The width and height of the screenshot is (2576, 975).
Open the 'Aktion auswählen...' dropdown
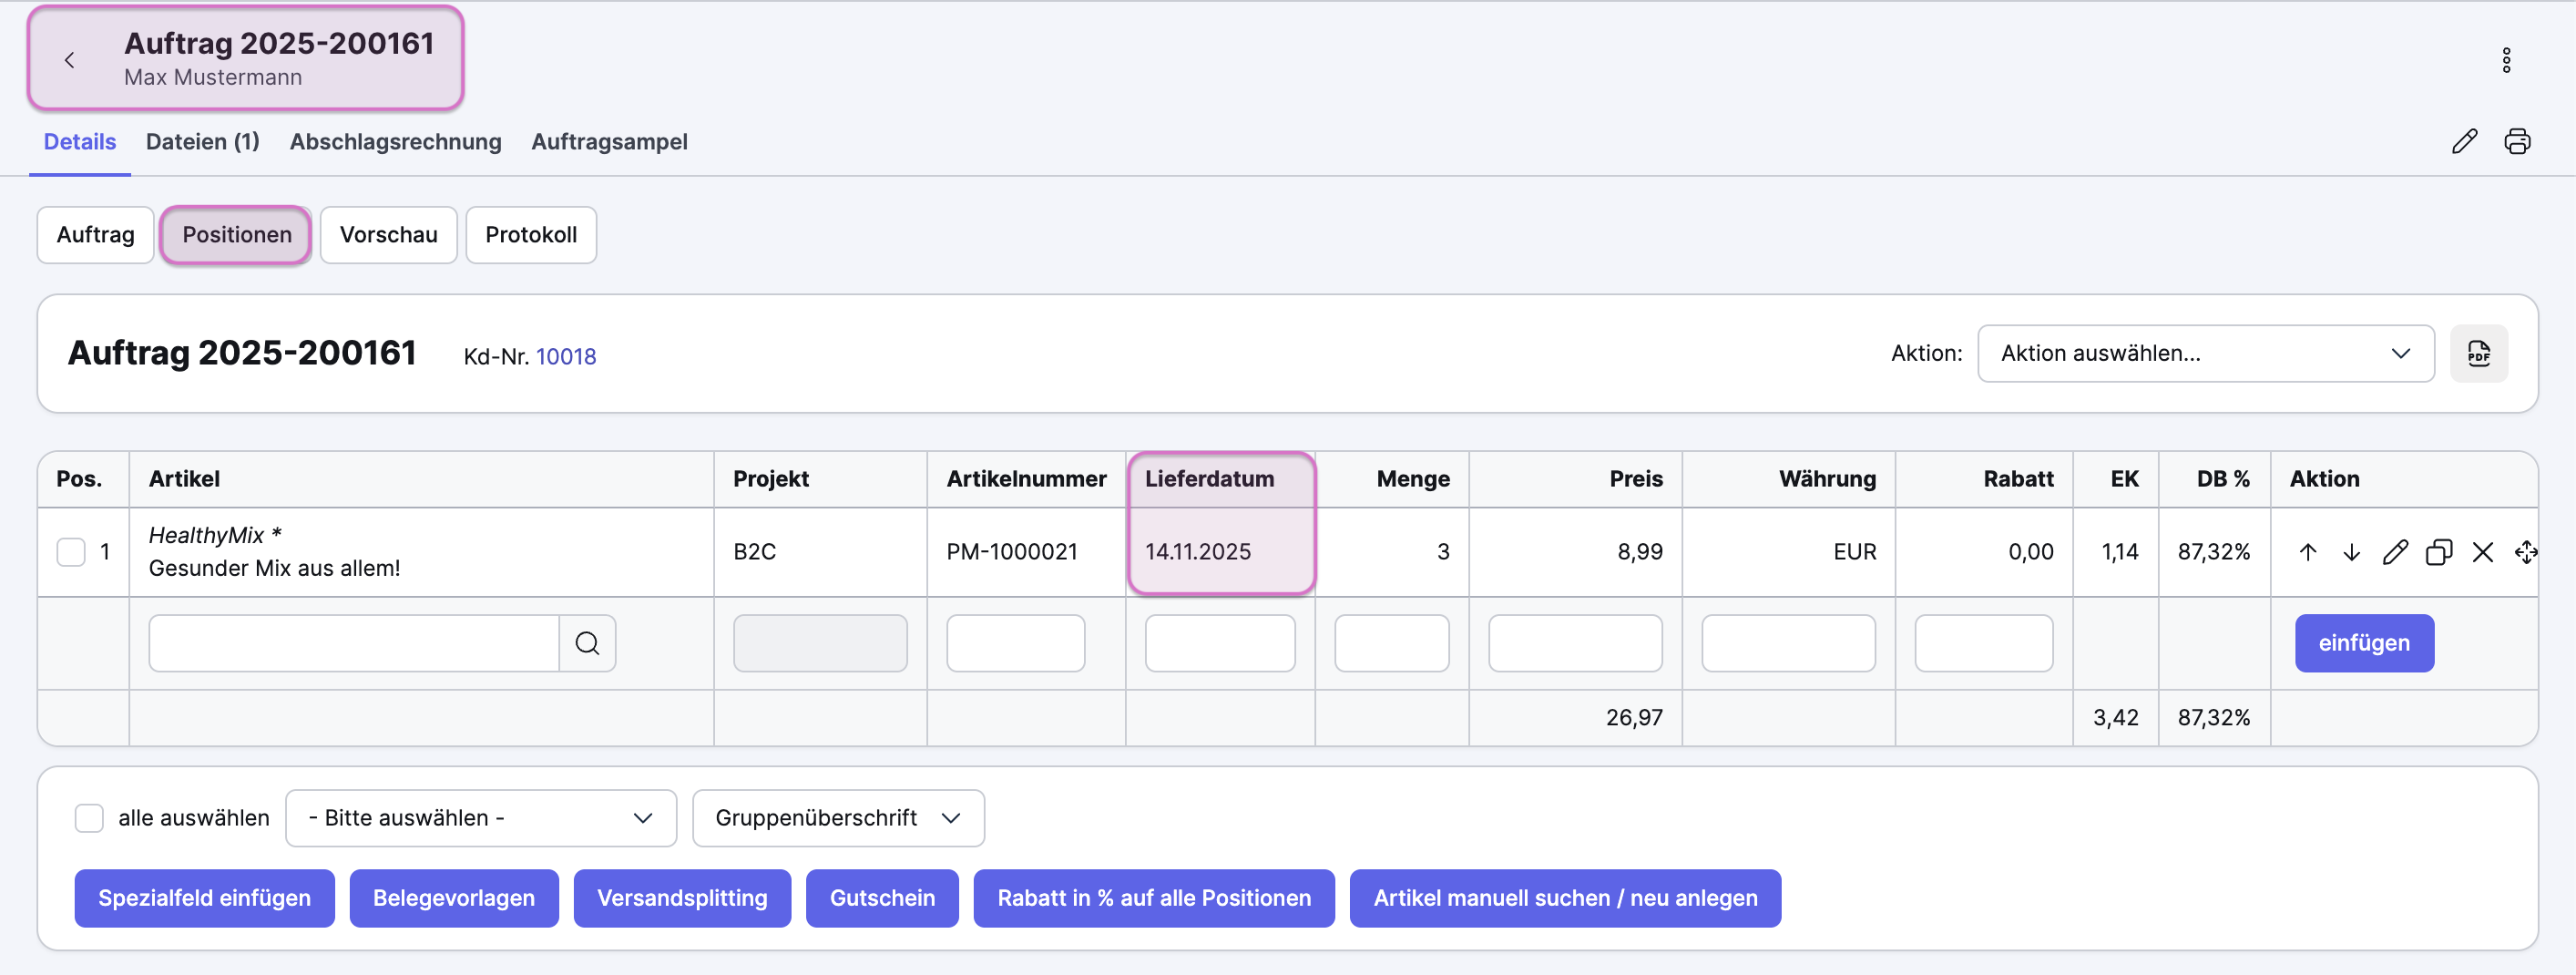2204,353
